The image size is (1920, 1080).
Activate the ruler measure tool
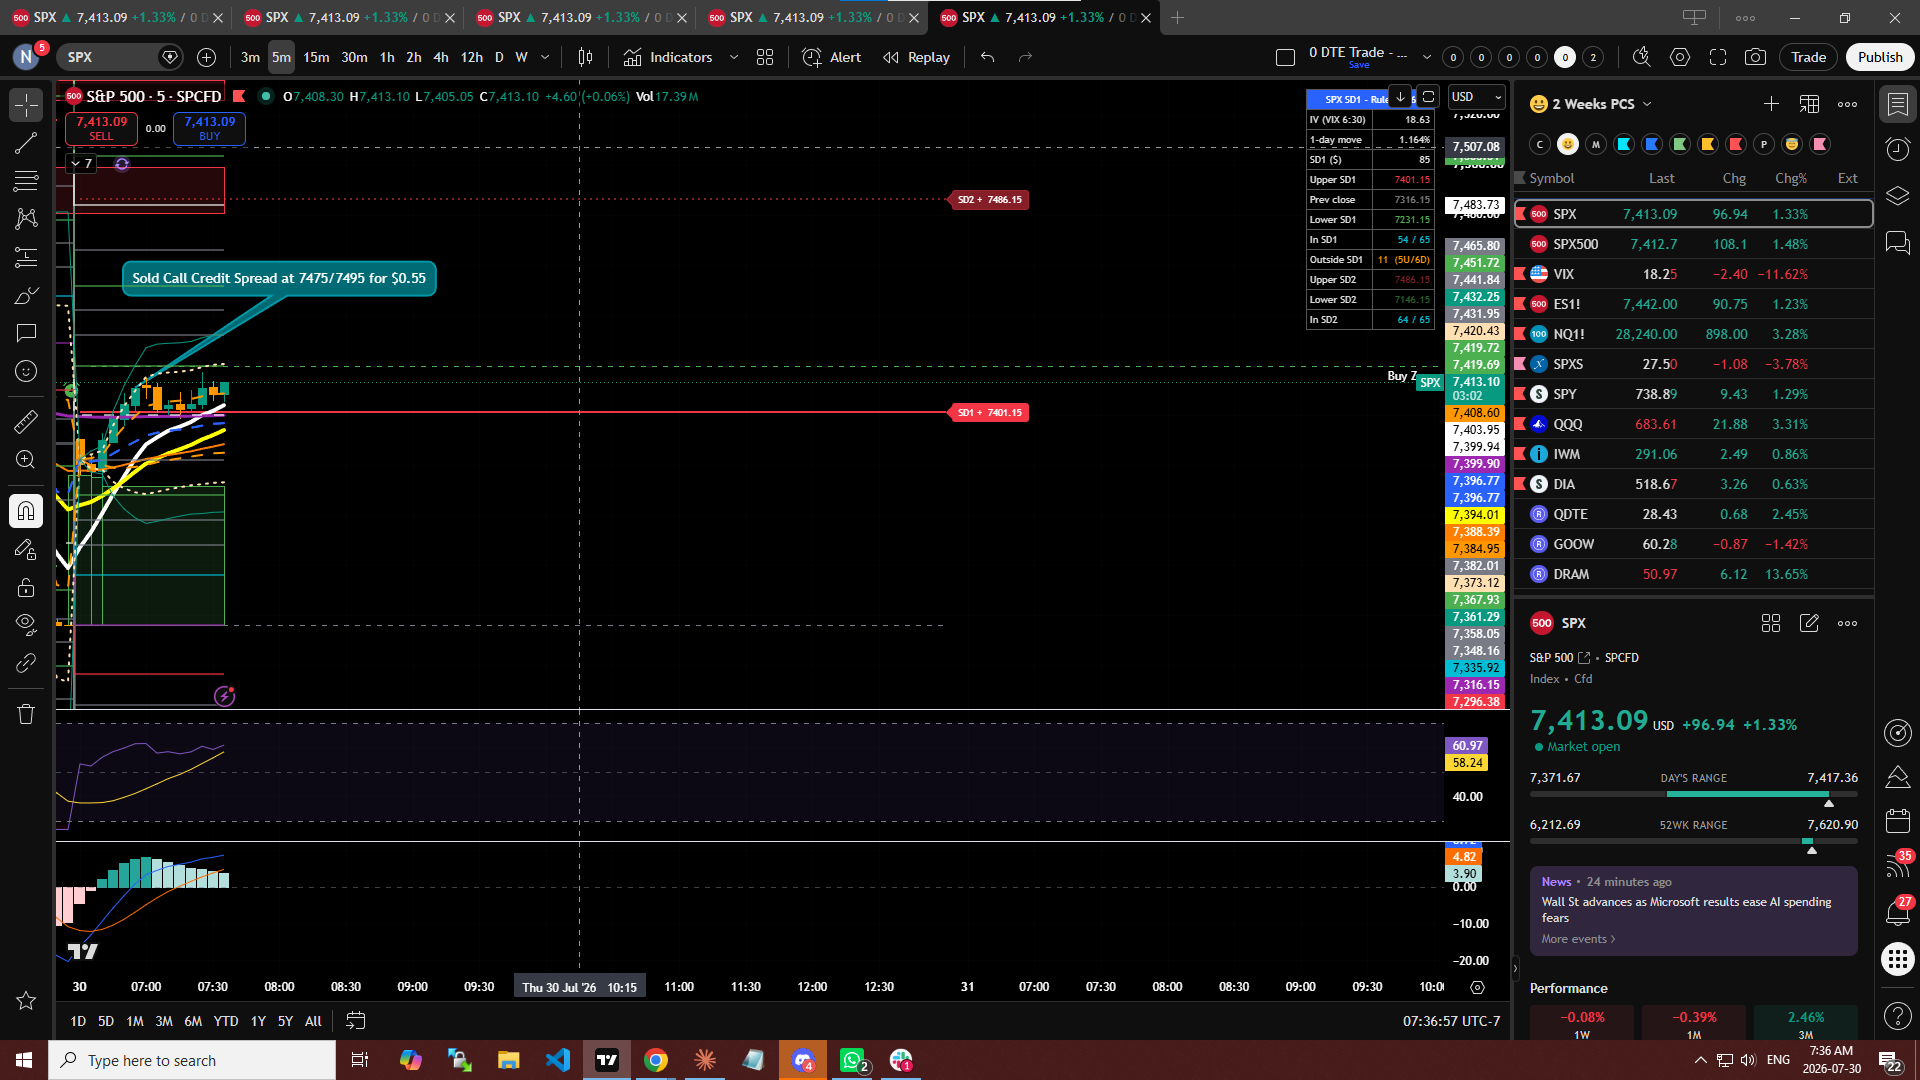point(26,421)
